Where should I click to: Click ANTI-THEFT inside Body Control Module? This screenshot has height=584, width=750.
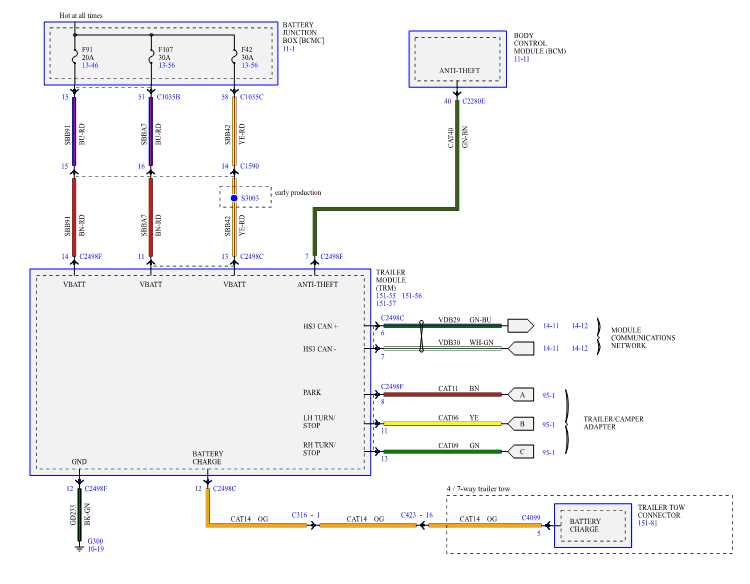(459, 71)
